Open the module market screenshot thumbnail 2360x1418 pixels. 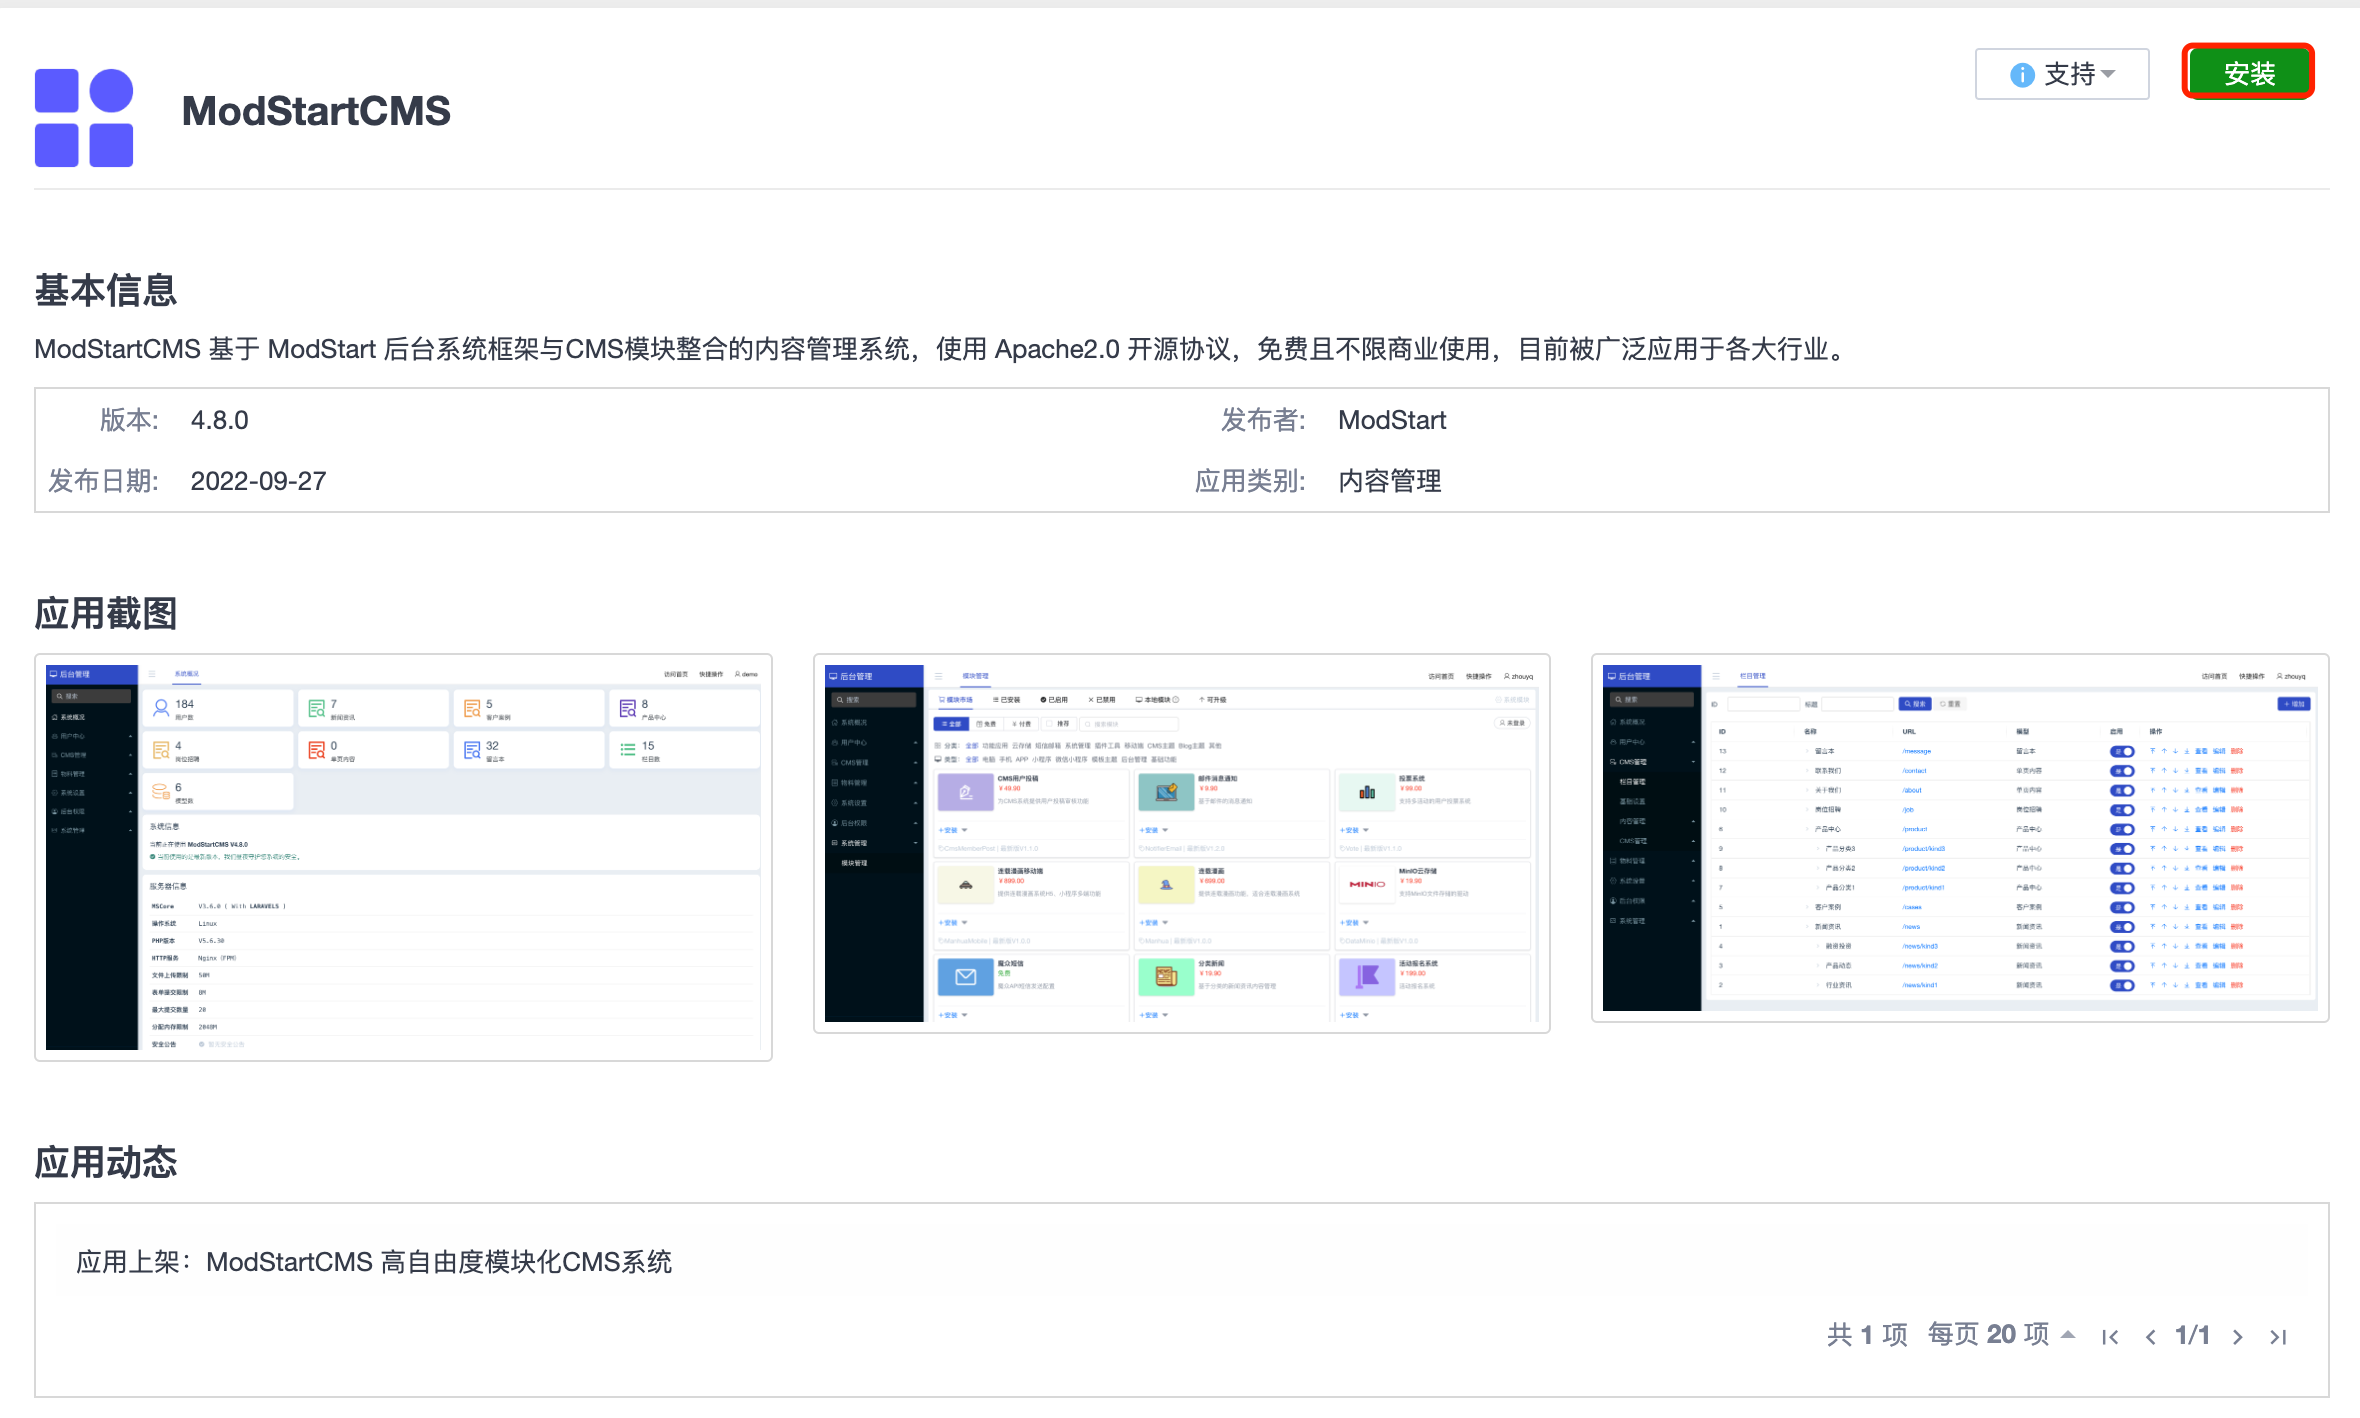coord(1181,843)
